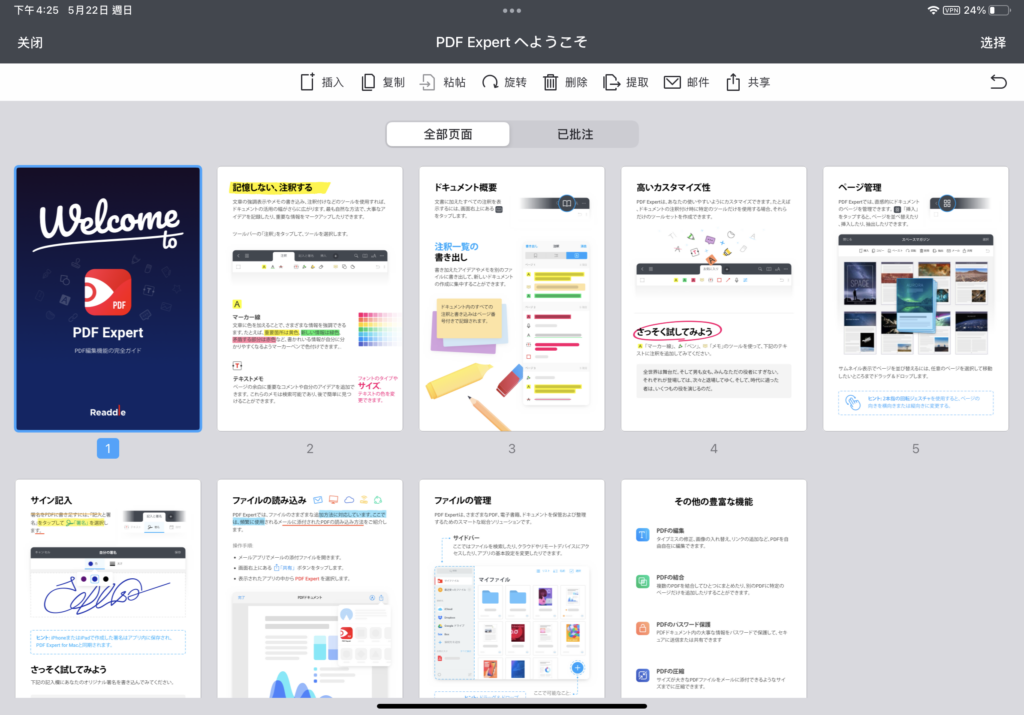Click the highlighted page number 1 badge
1024x715 pixels.
point(108,449)
